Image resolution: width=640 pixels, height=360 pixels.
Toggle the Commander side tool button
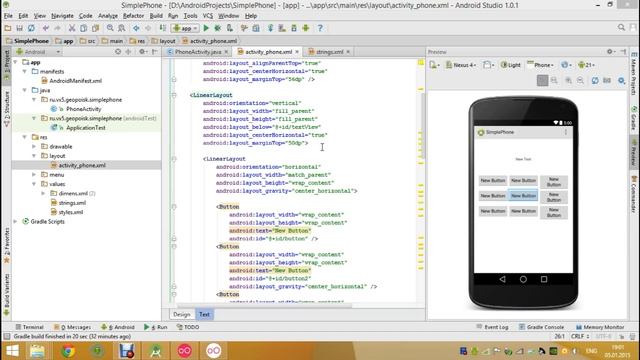634,195
